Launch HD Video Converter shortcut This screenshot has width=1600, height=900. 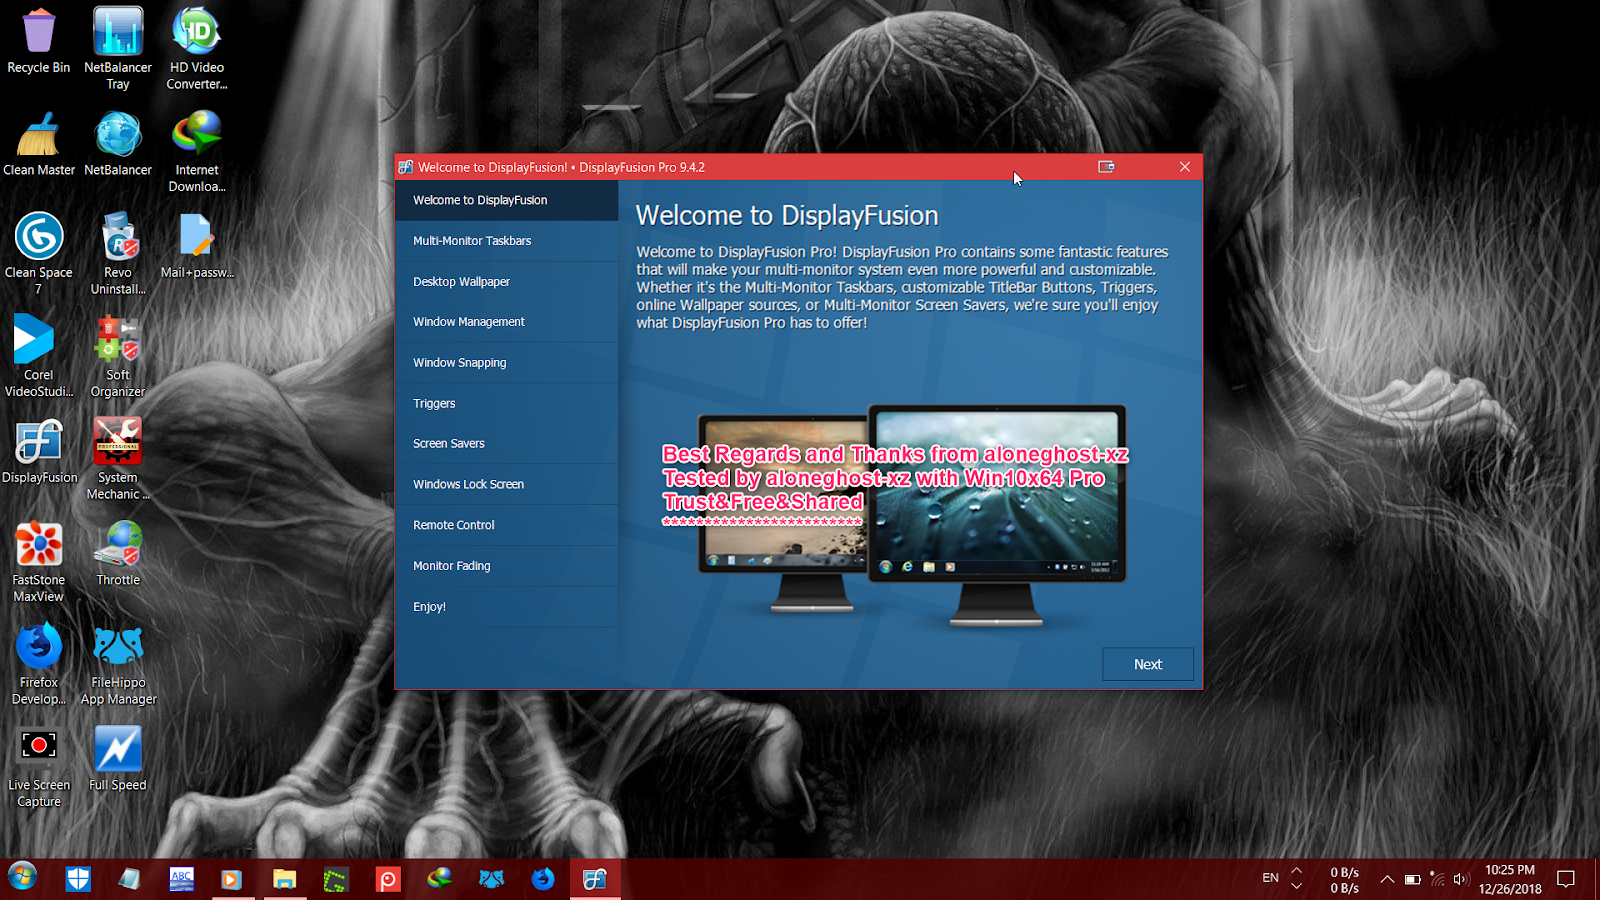pos(197,49)
